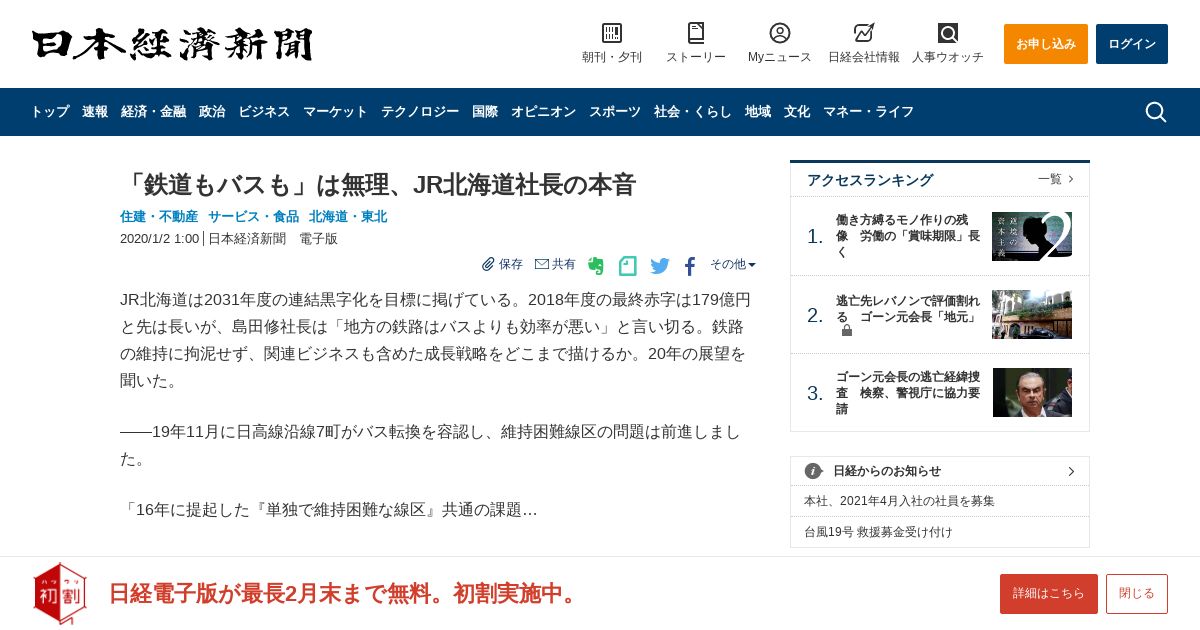Open ranking article ゴーン元会長の逃亡経緯捜査
Viewport: 1200px width, 630px height.
908,393
